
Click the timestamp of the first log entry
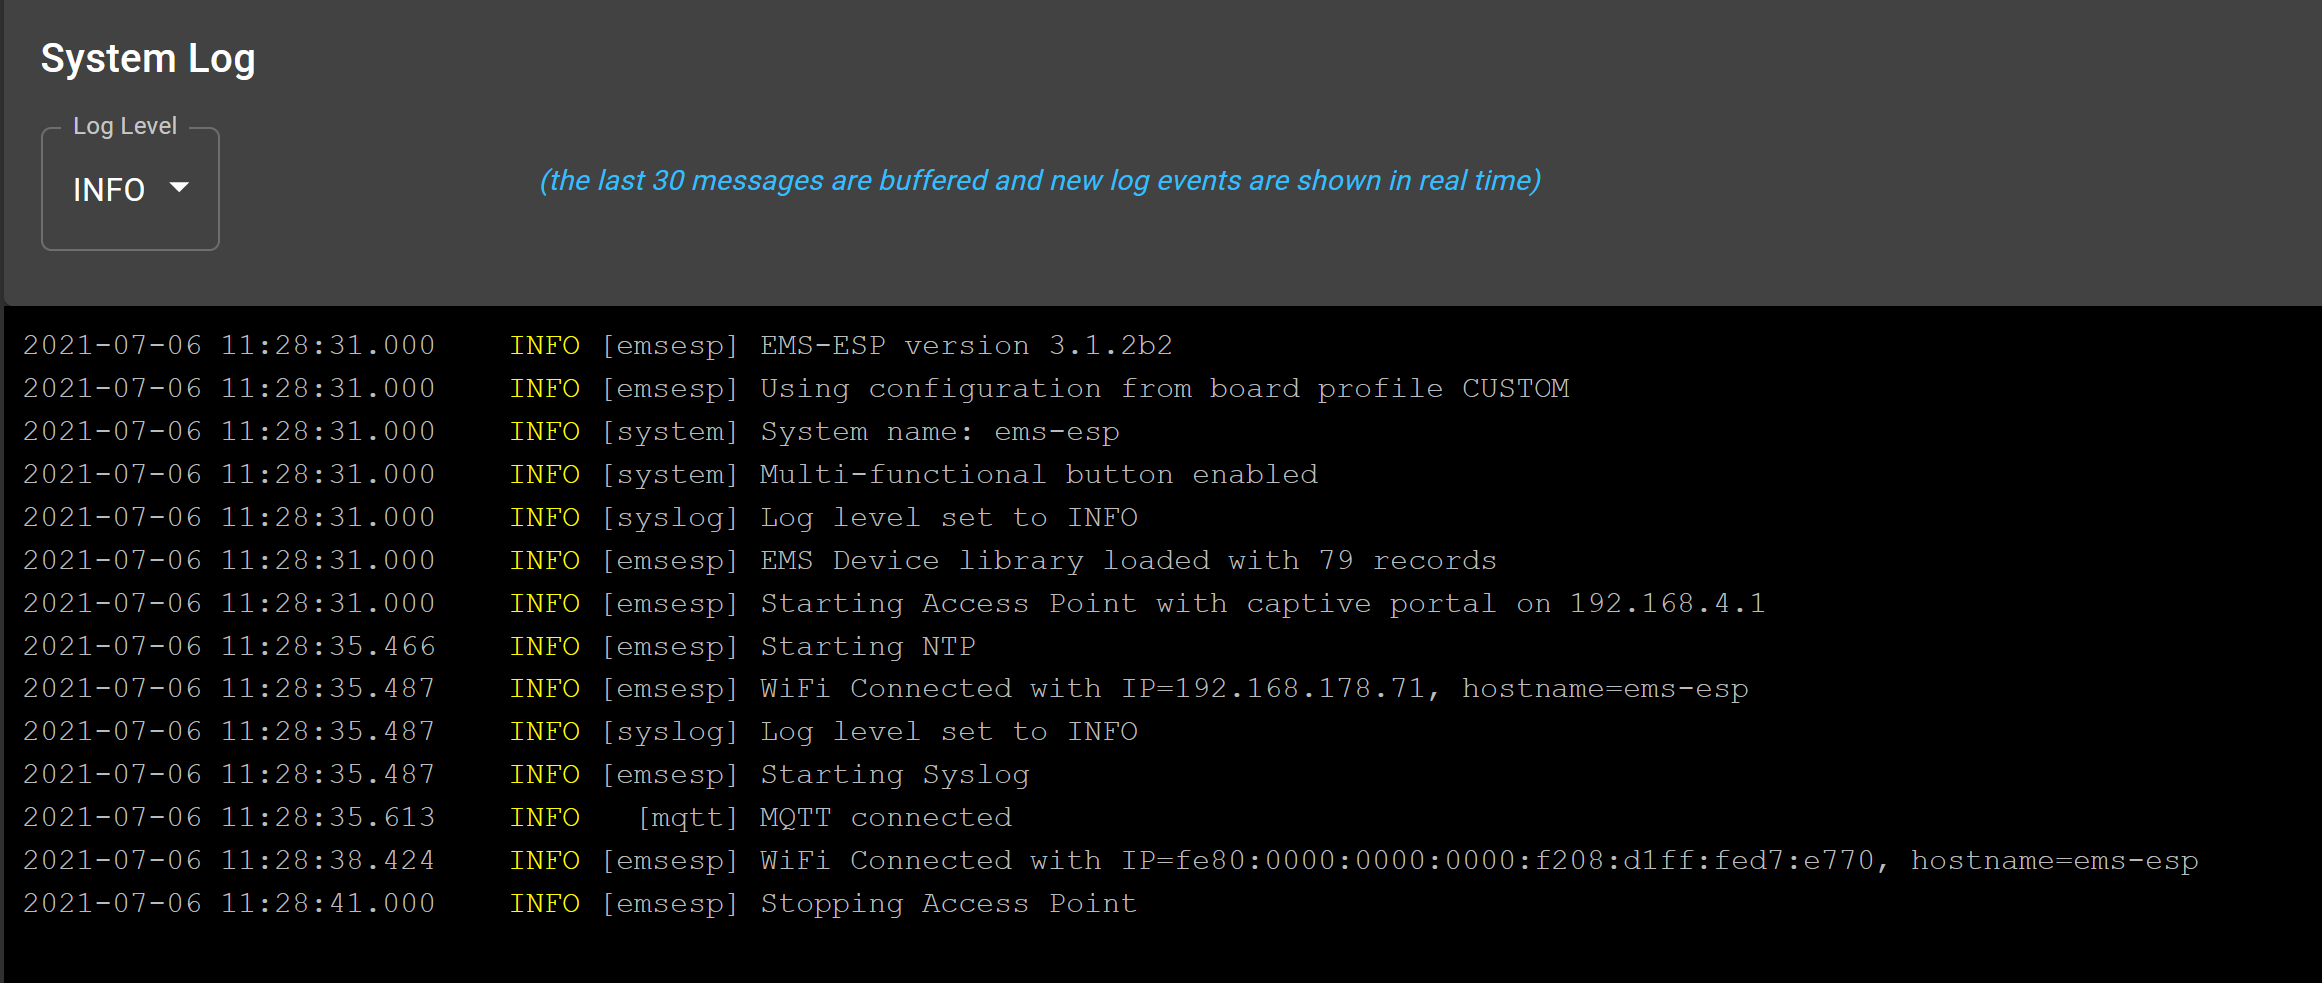pyautogui.click(x=228, y=344)
